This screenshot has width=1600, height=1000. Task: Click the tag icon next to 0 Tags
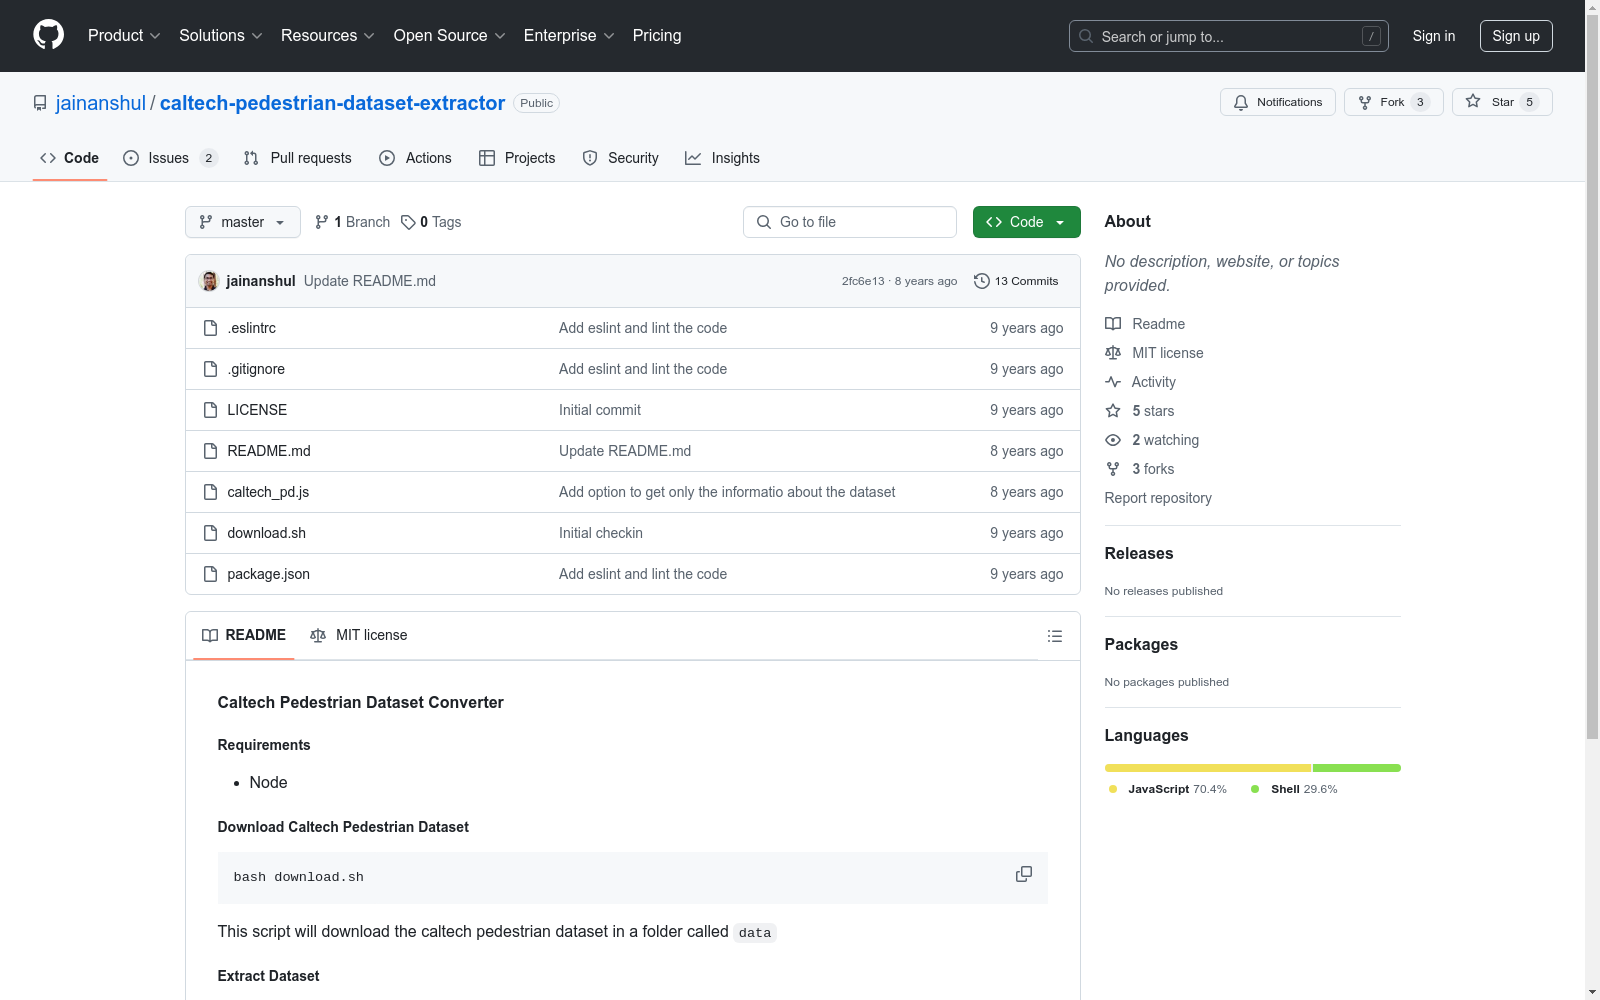[408, 222]
